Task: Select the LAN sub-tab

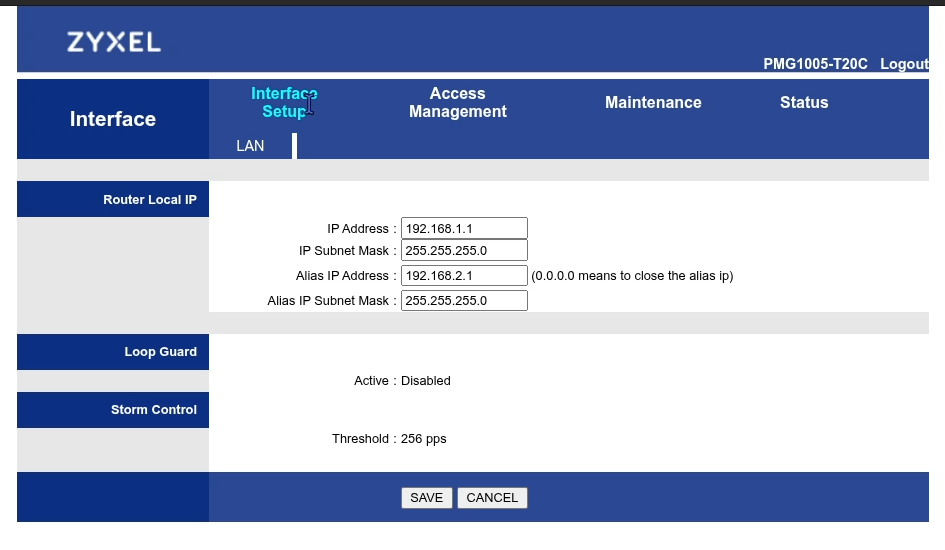Action: coord(250,146)
